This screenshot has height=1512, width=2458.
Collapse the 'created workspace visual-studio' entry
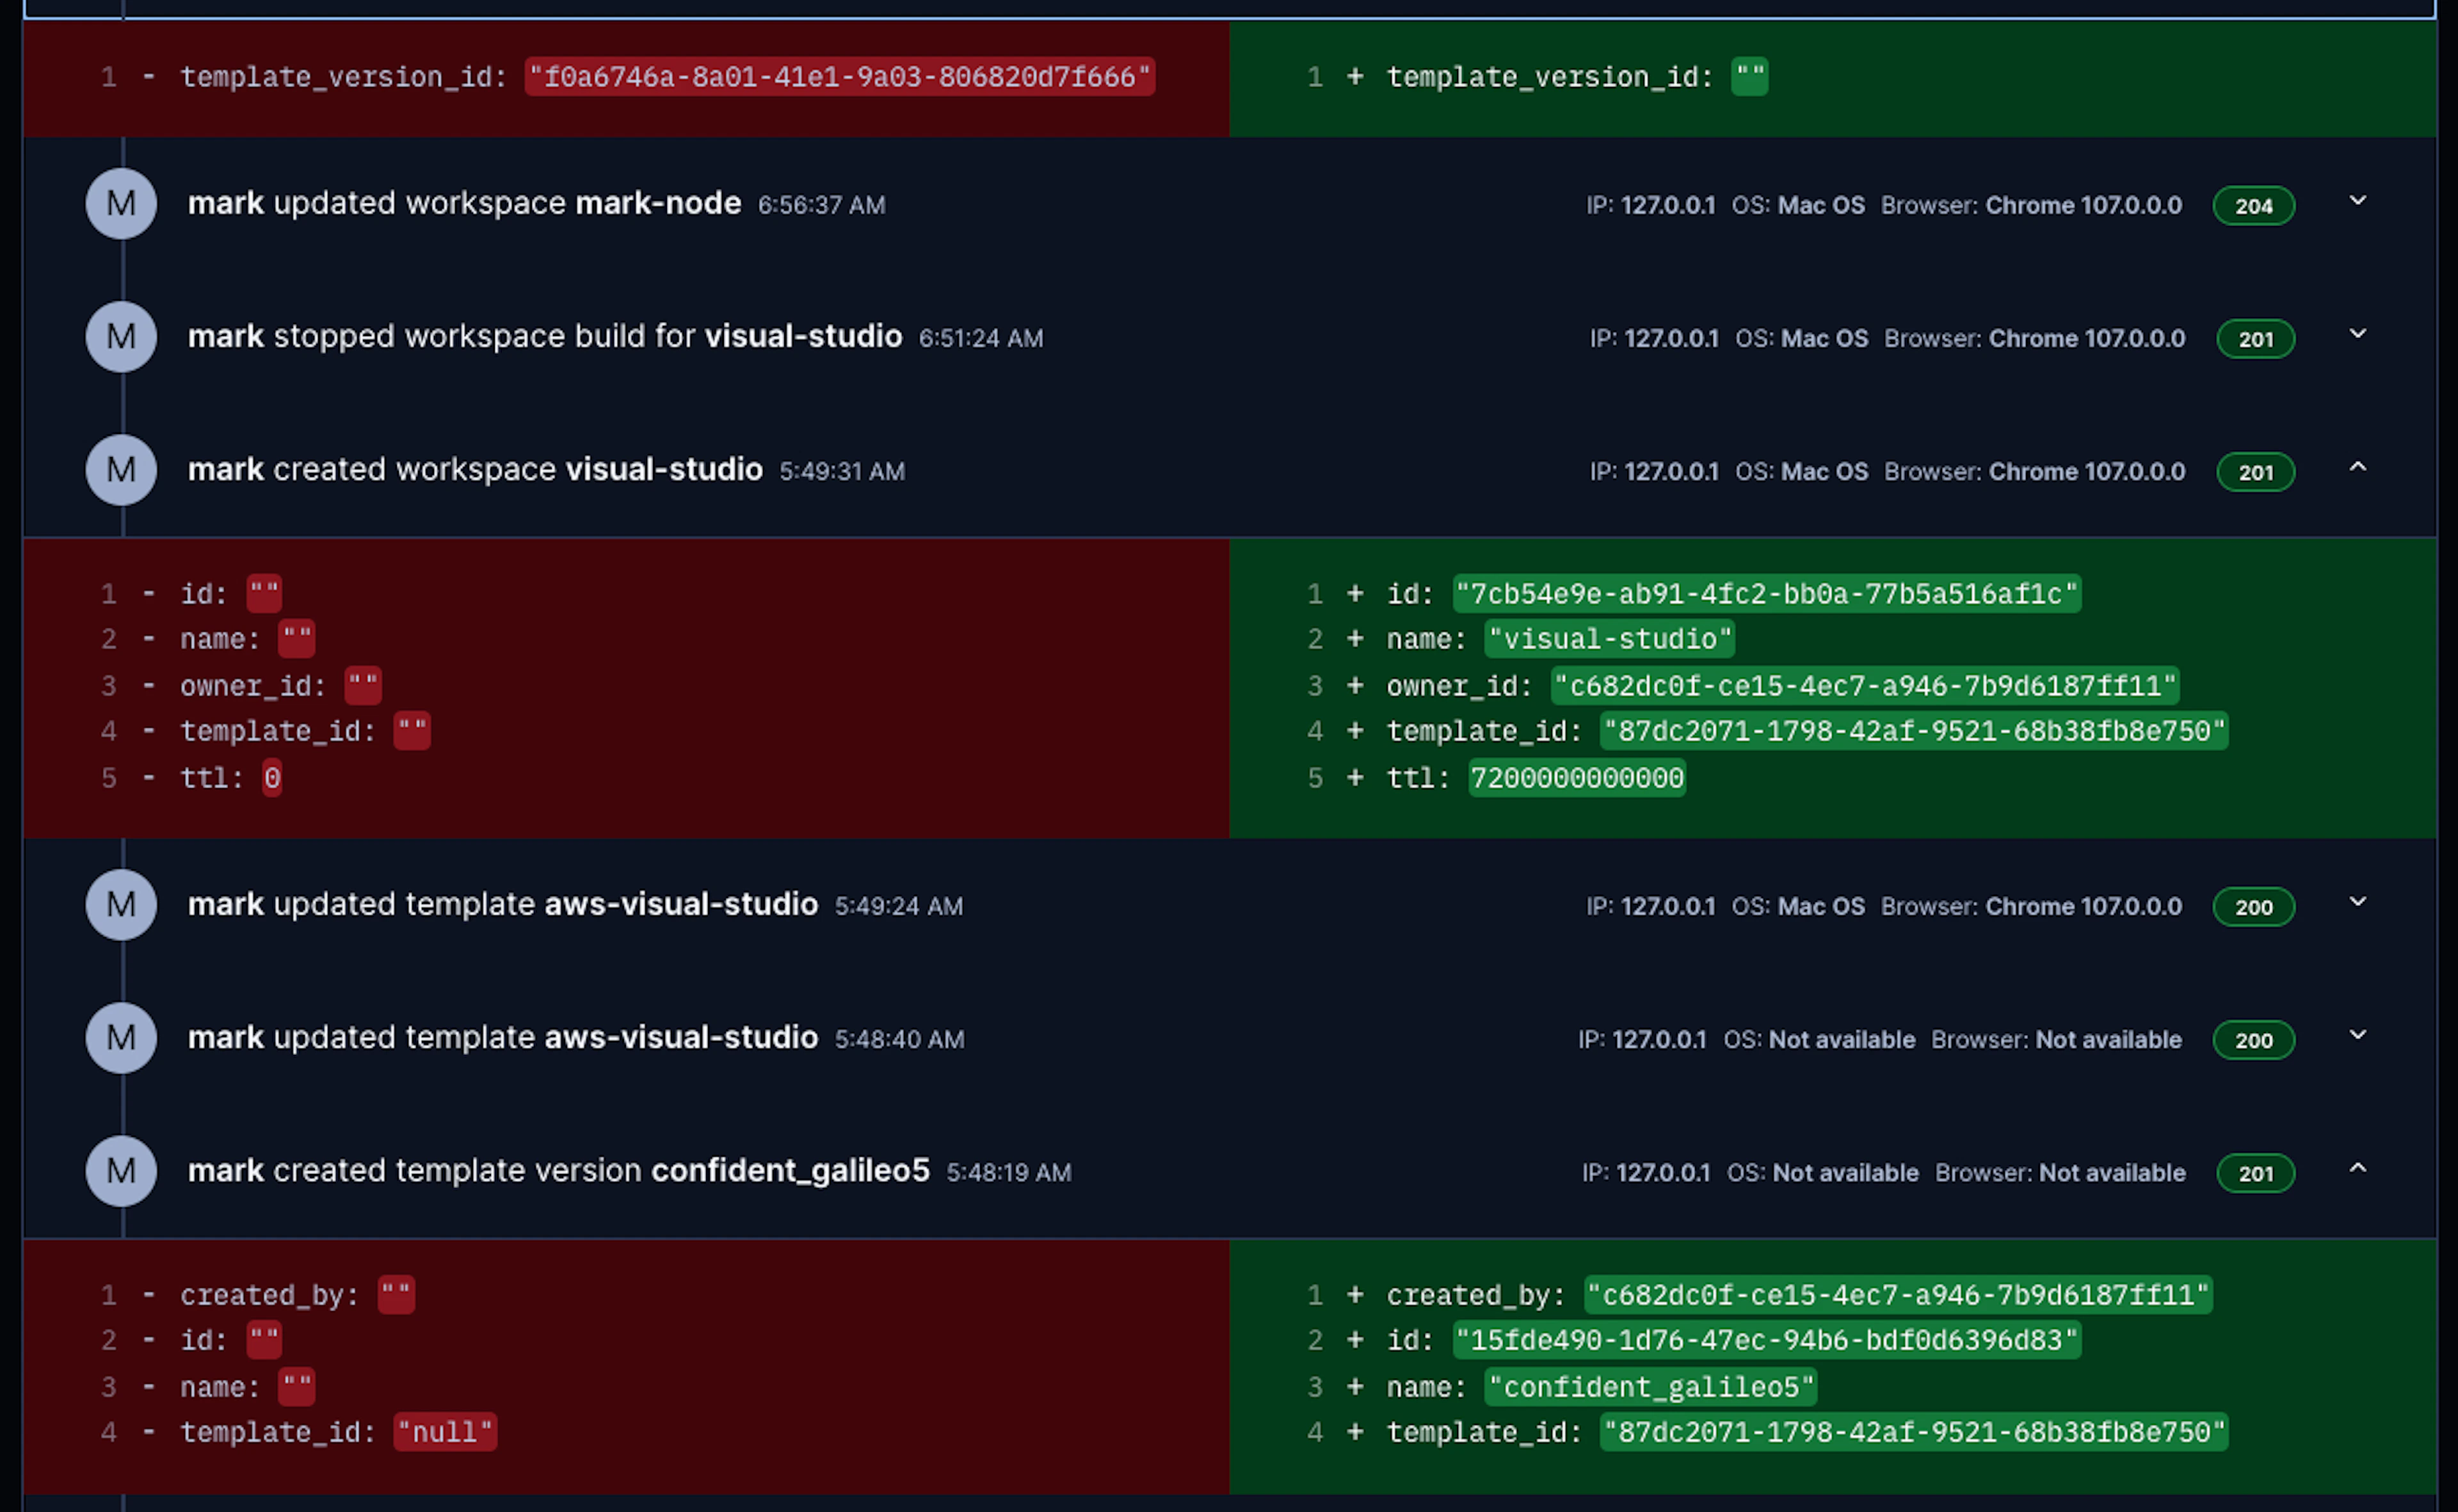(2357, 467)
